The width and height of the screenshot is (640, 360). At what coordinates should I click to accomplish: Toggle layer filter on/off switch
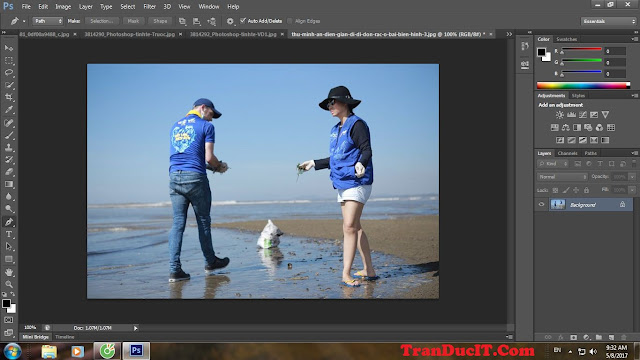[634, 164]
